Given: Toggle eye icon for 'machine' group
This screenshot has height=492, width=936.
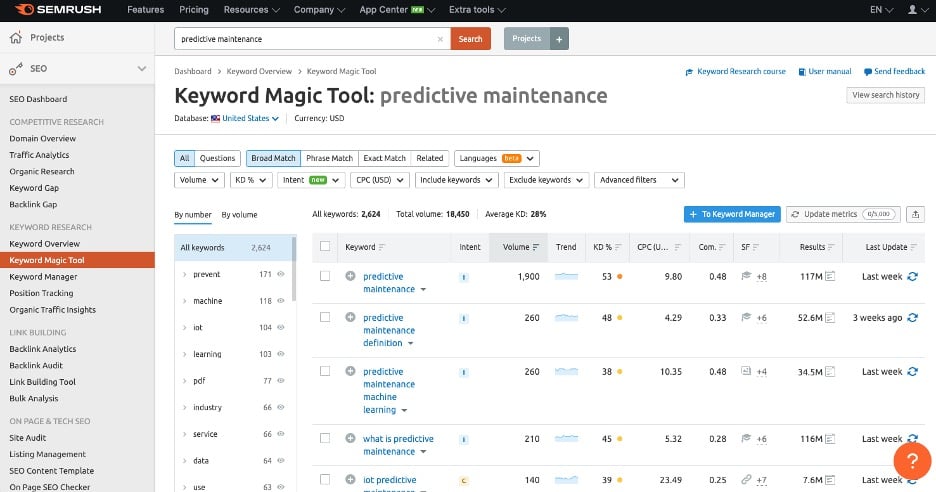Looking at the screenshot, I should tap(281, 301).
